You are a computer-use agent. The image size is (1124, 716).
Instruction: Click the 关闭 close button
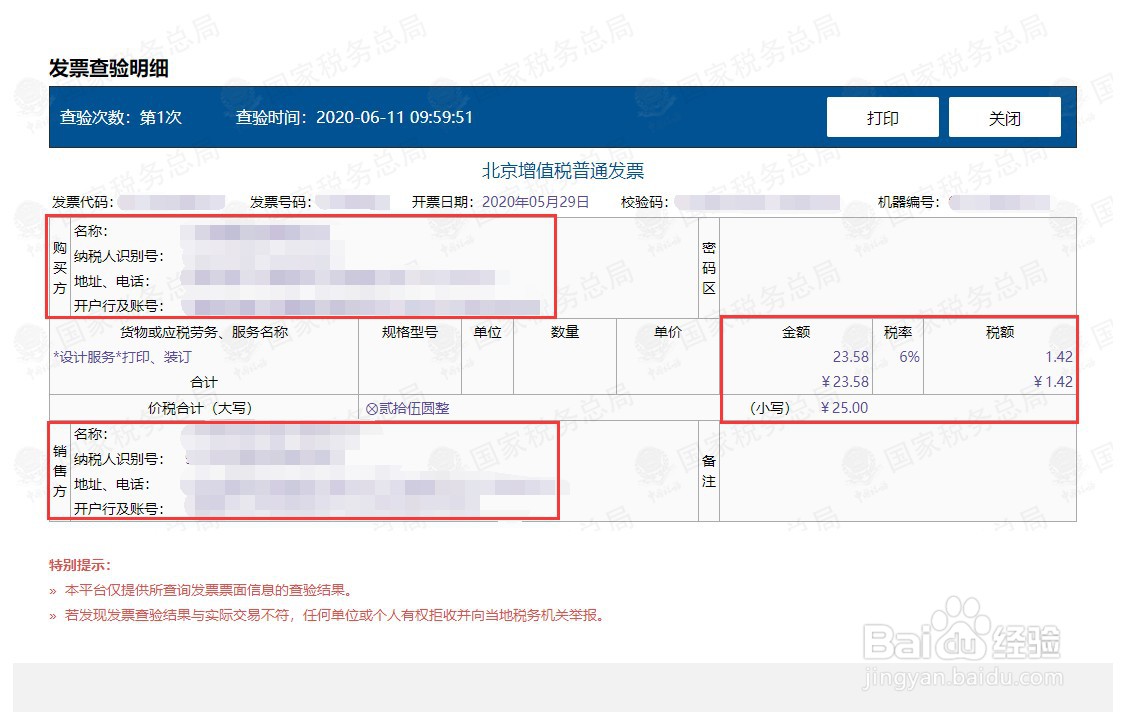click(x=1004, y=118)
